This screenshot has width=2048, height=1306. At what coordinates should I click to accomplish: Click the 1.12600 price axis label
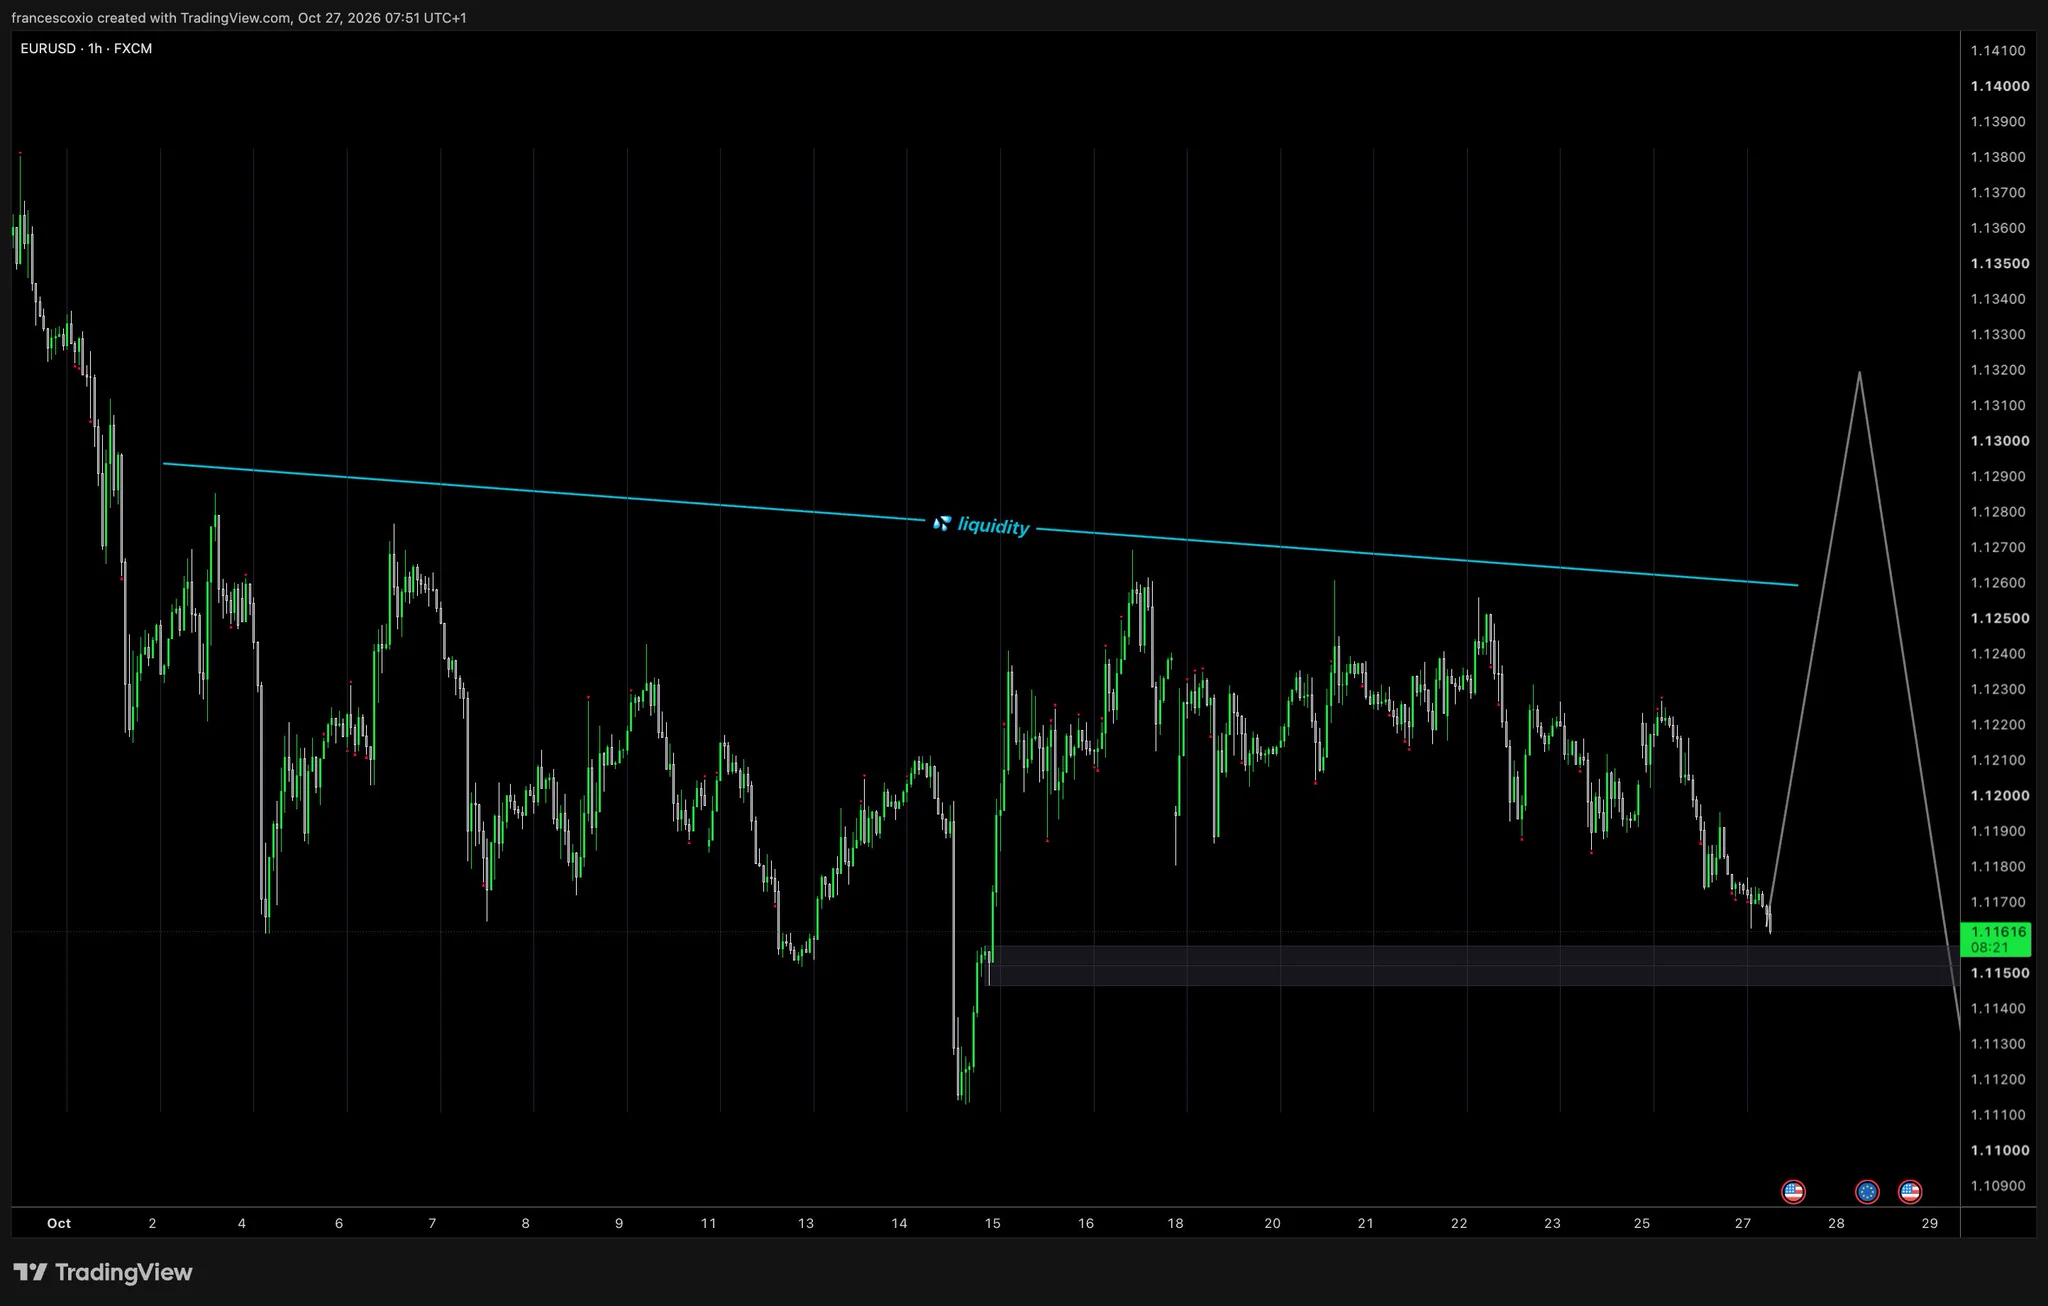[1998, 583]
